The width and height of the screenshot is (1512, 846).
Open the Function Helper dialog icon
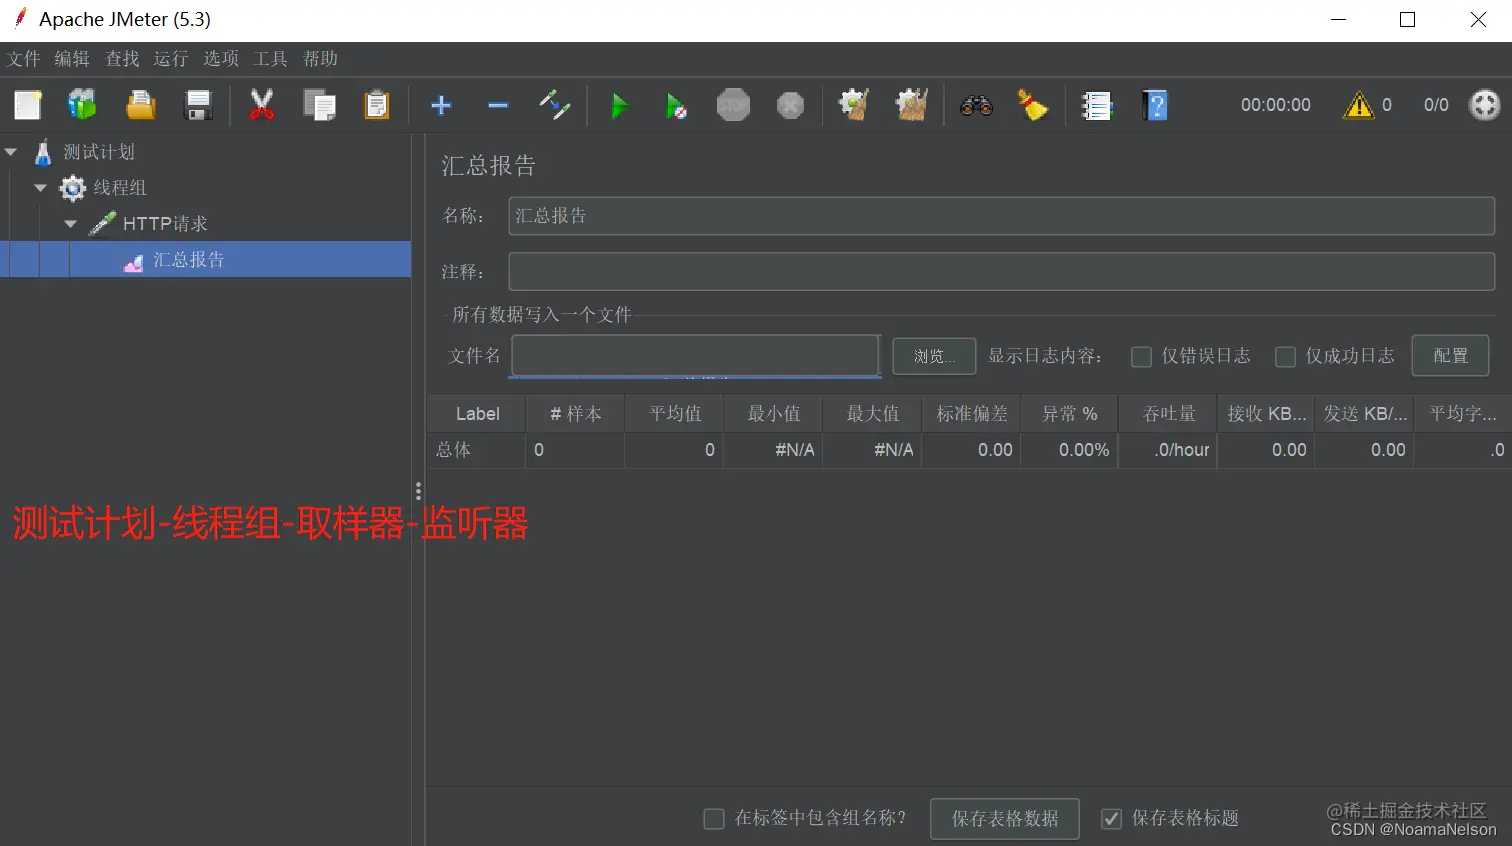[1097, 104]
